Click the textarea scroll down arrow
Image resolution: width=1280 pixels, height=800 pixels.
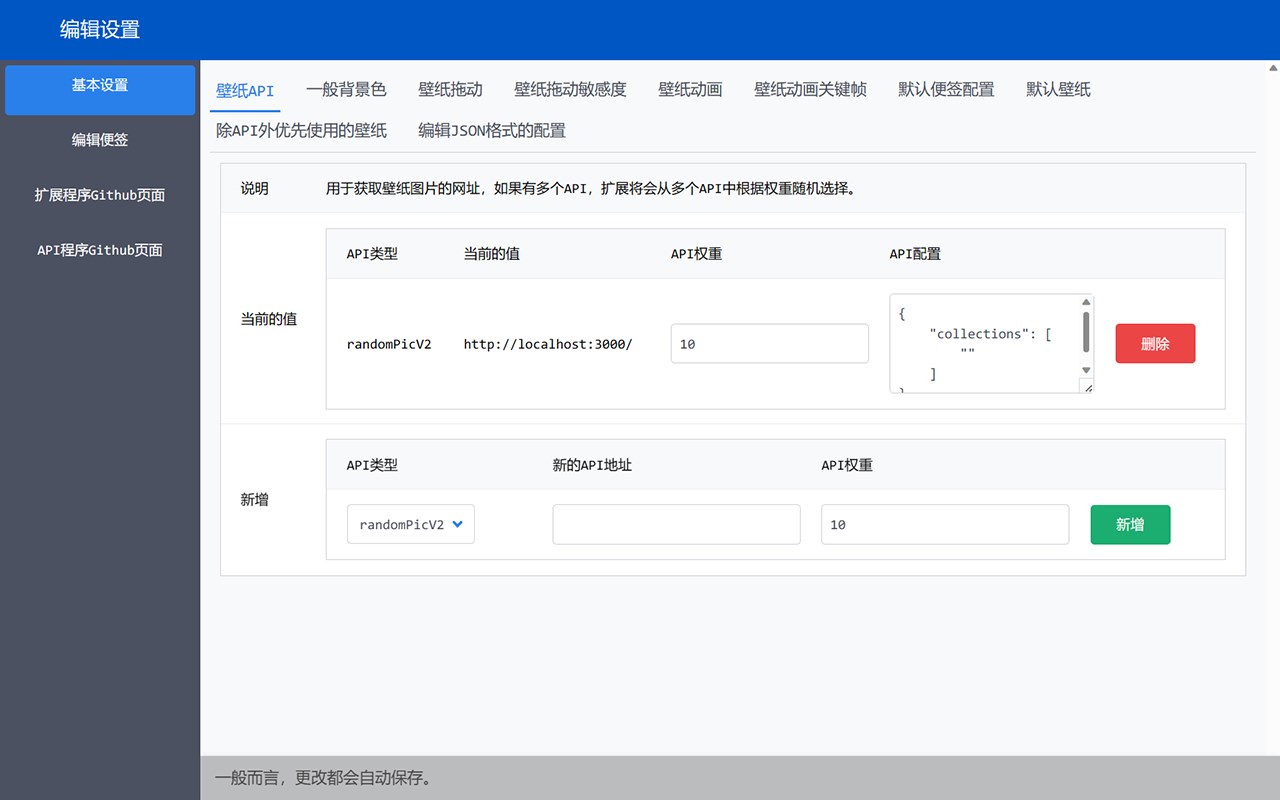pos(1086,370)
